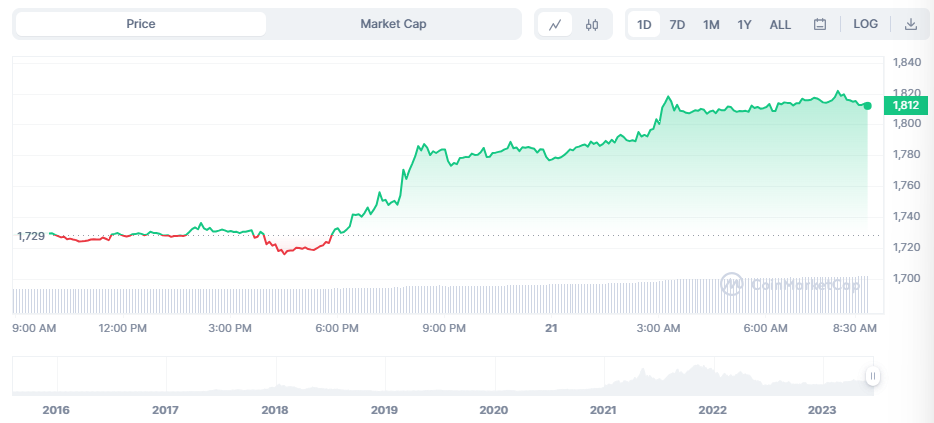Select the 7D time range
The image size is (934, 423).
(x=677, y=24)
